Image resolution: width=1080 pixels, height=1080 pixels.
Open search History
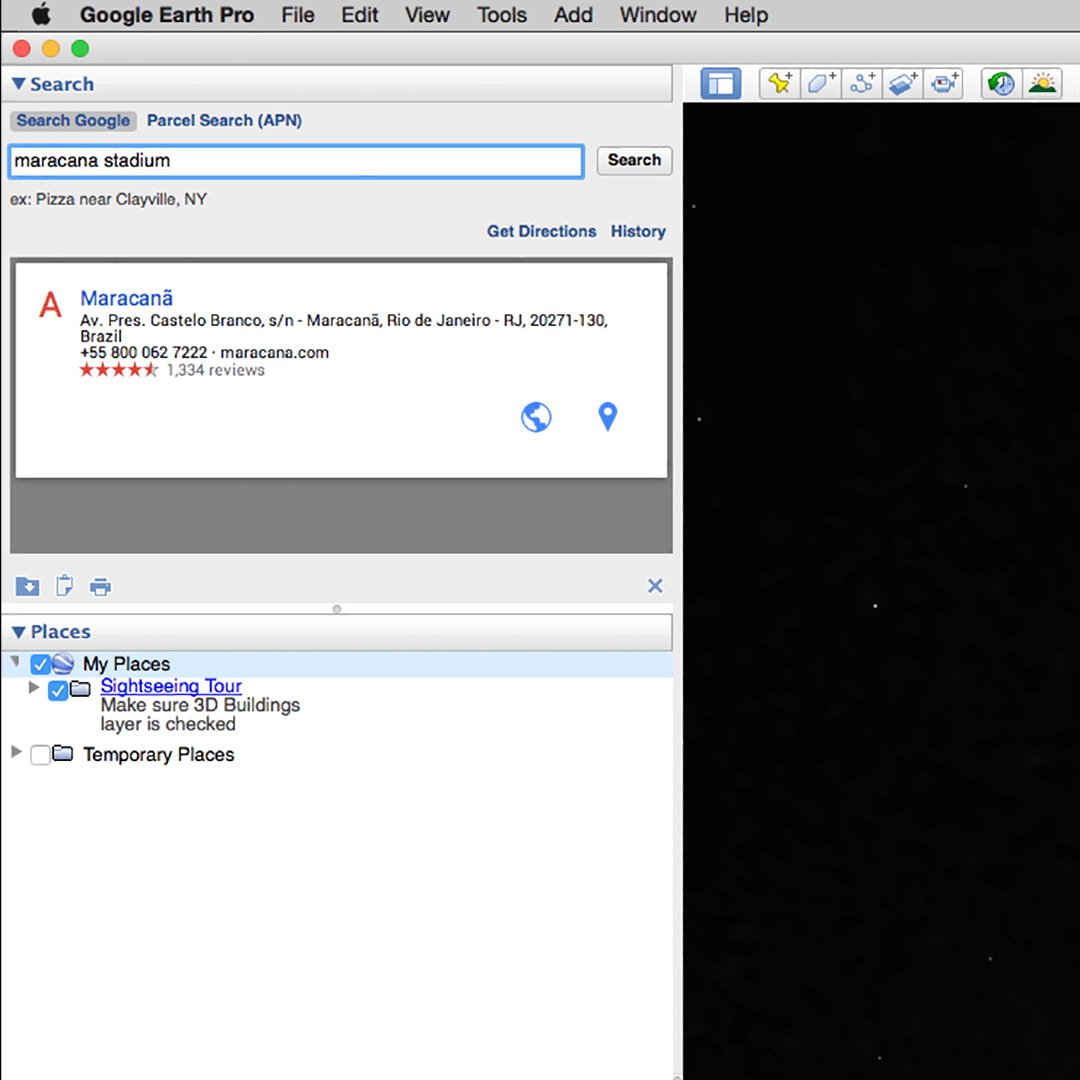tap(638, 231)
